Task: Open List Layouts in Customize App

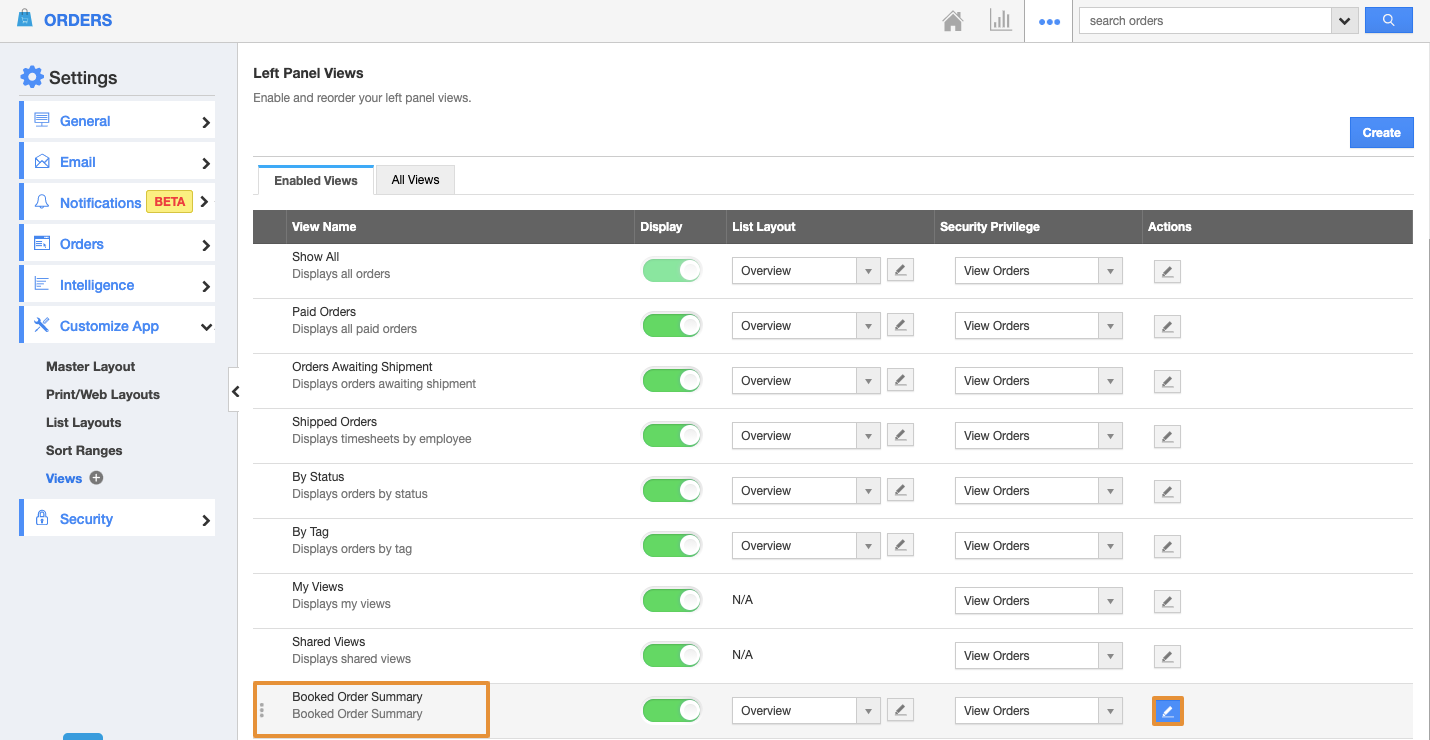Action: [x=83, y=423]
